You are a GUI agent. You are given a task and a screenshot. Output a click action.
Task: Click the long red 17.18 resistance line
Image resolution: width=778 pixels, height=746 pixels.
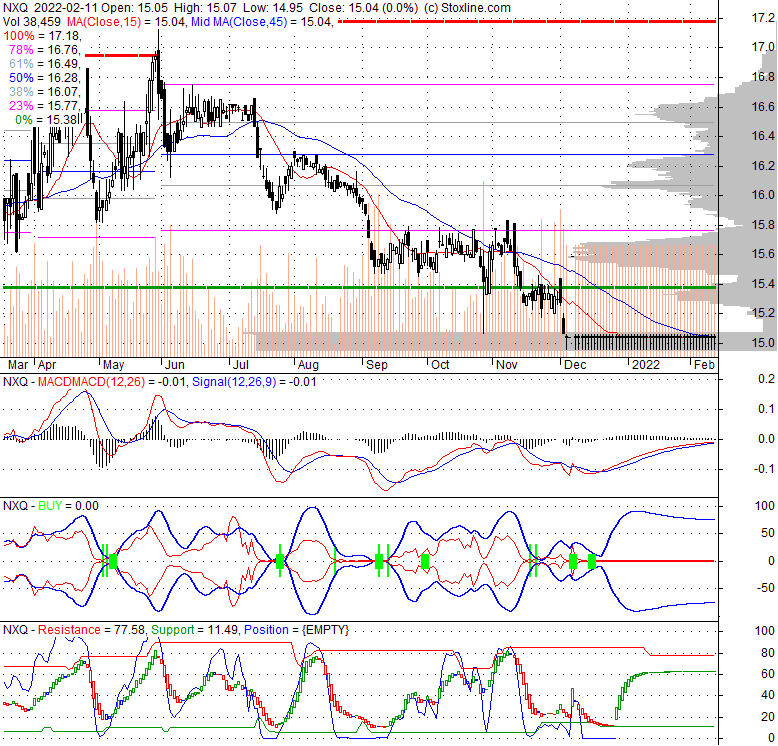tap(526, 21)
